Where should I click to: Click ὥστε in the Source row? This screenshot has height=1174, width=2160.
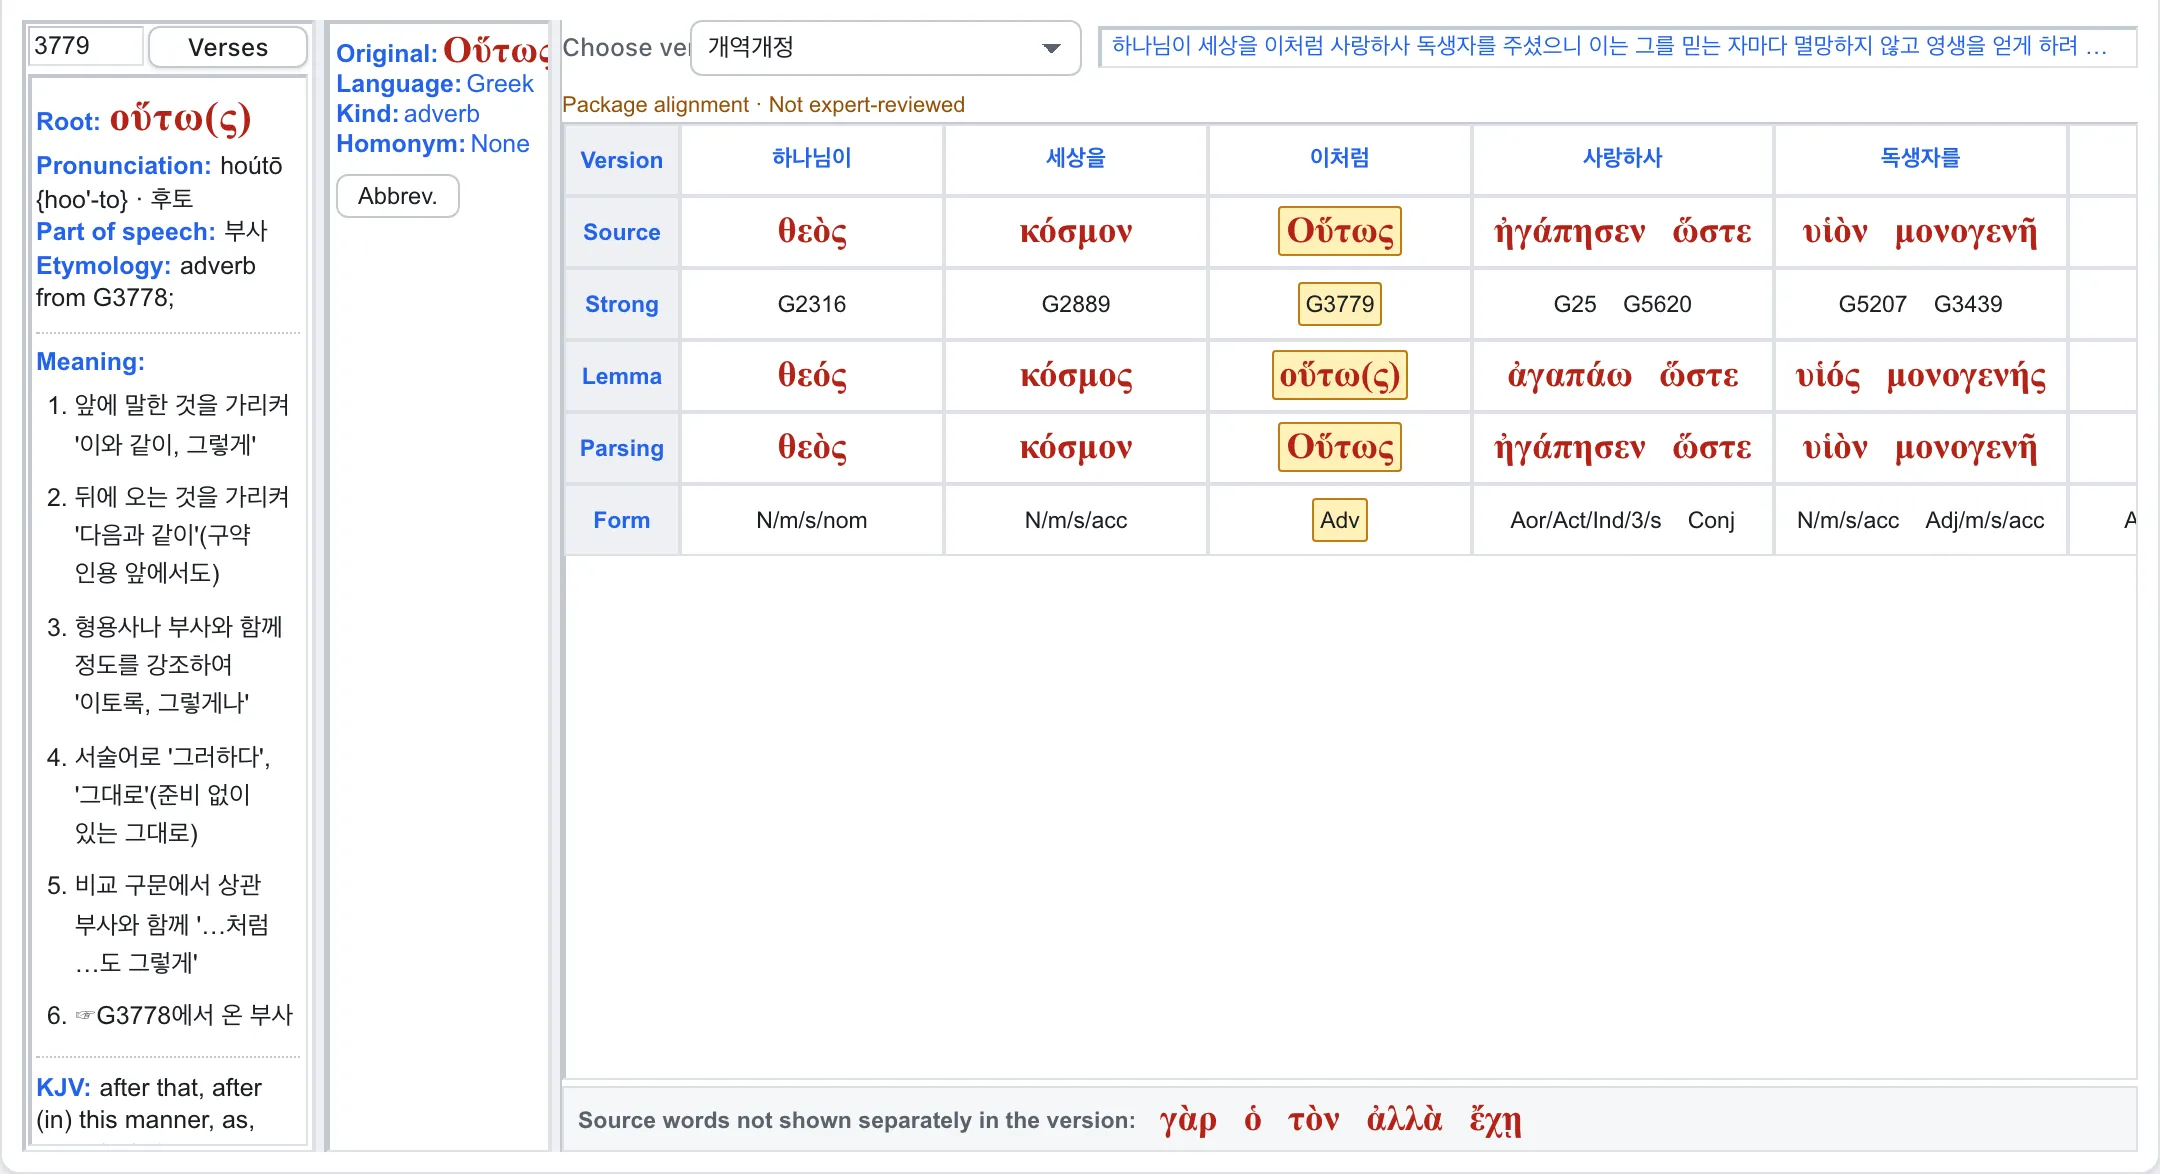click(x=1712, y=231)
